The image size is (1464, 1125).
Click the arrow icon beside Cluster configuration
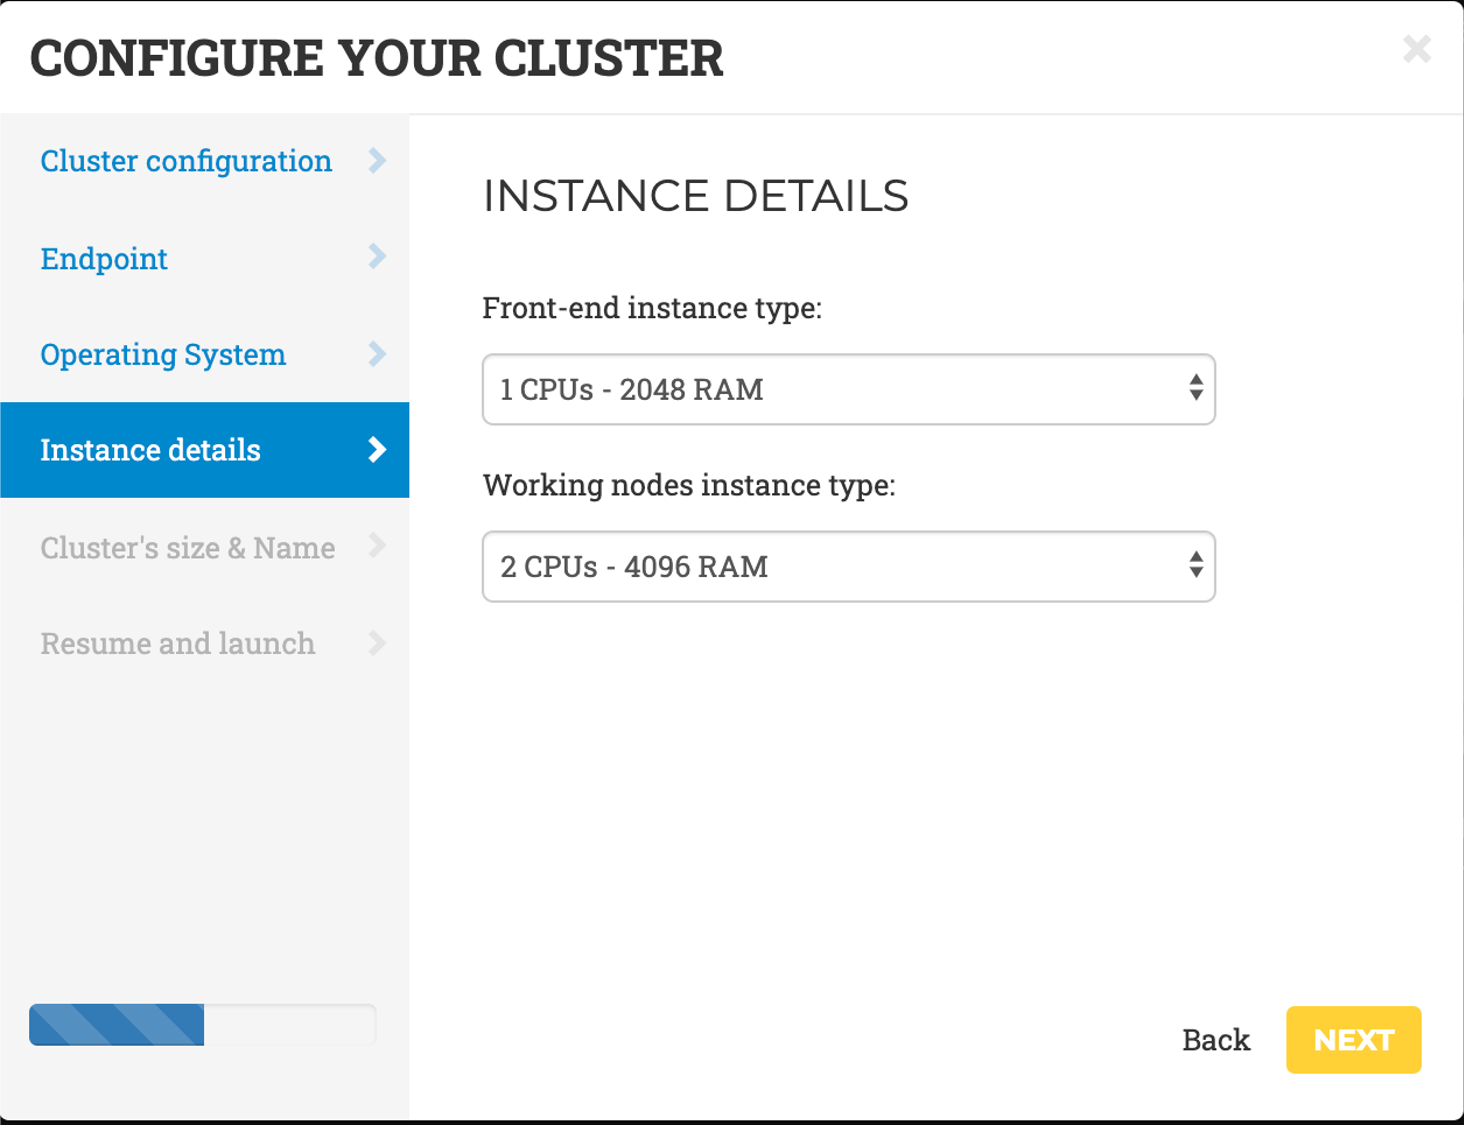coord(377,160)
